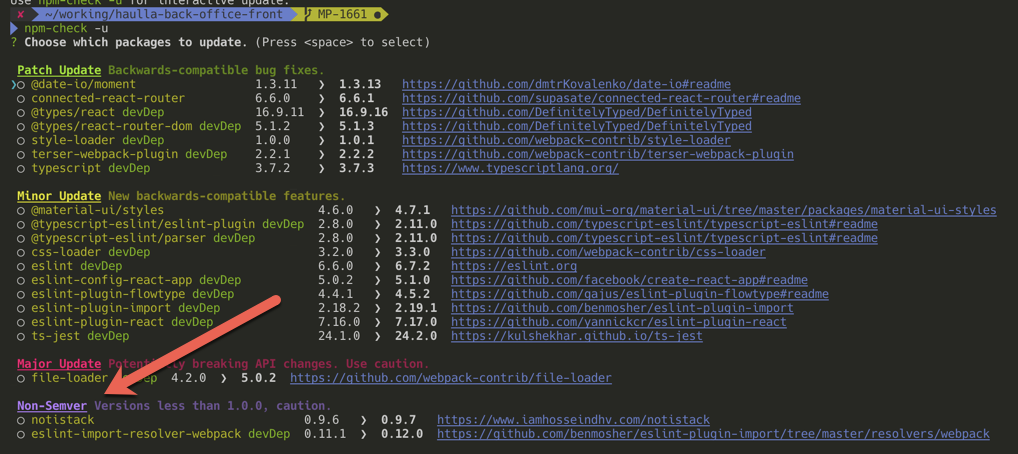Select the eslint-plugin-flowtype circle
Viewport: 1018px width, 454px height.
(x=21, y=294)
